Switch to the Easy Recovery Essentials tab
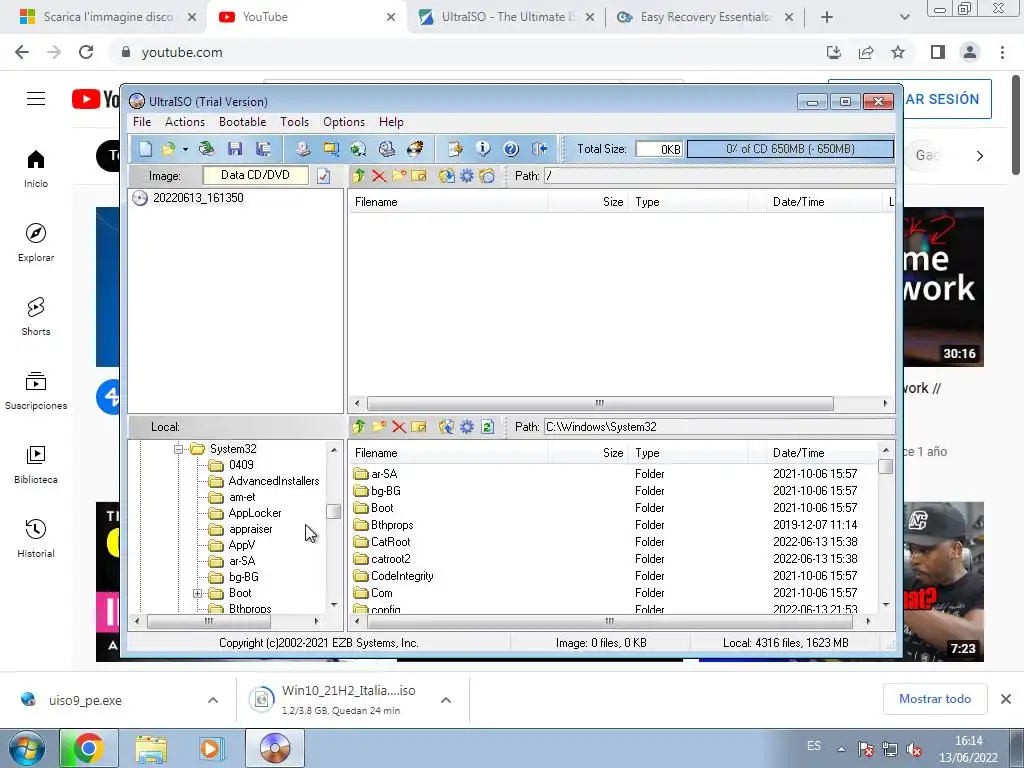1024x768 pixels. (x=705, y=17)
